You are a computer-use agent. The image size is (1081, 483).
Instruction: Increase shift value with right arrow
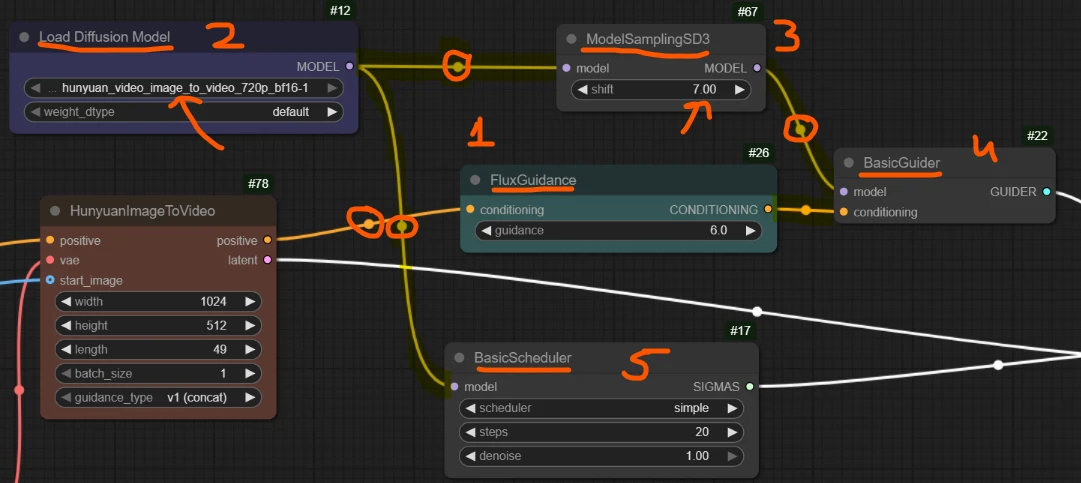click(x=740, y=89)
